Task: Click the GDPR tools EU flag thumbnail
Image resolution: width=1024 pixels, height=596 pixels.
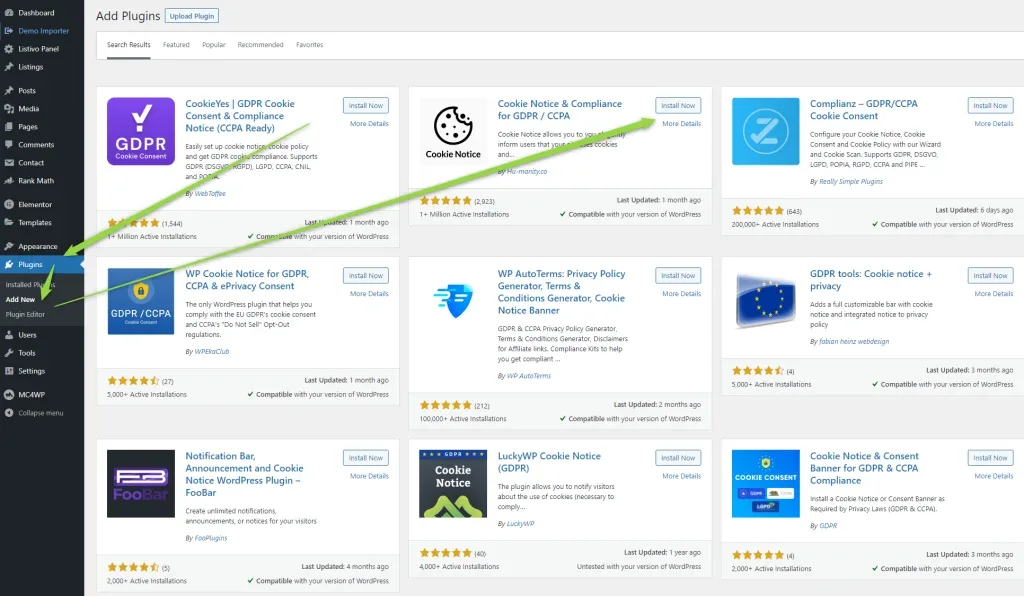Action: point(765,302)
